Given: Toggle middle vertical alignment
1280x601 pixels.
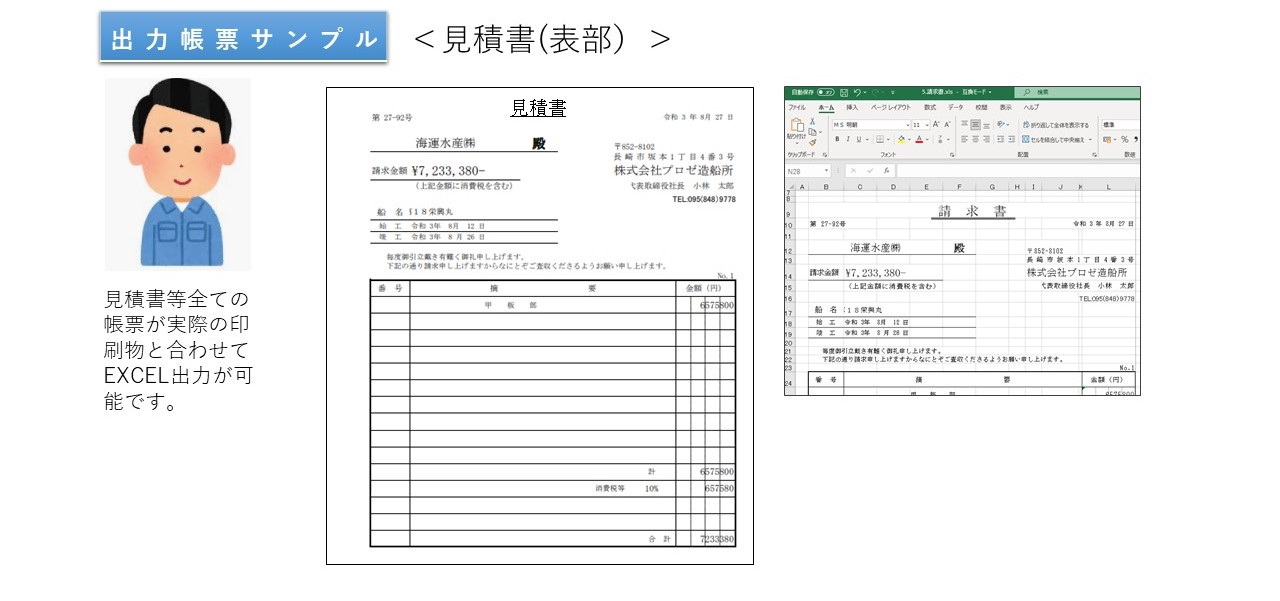Looking at the screenshot, I should (x=976, y=125).
